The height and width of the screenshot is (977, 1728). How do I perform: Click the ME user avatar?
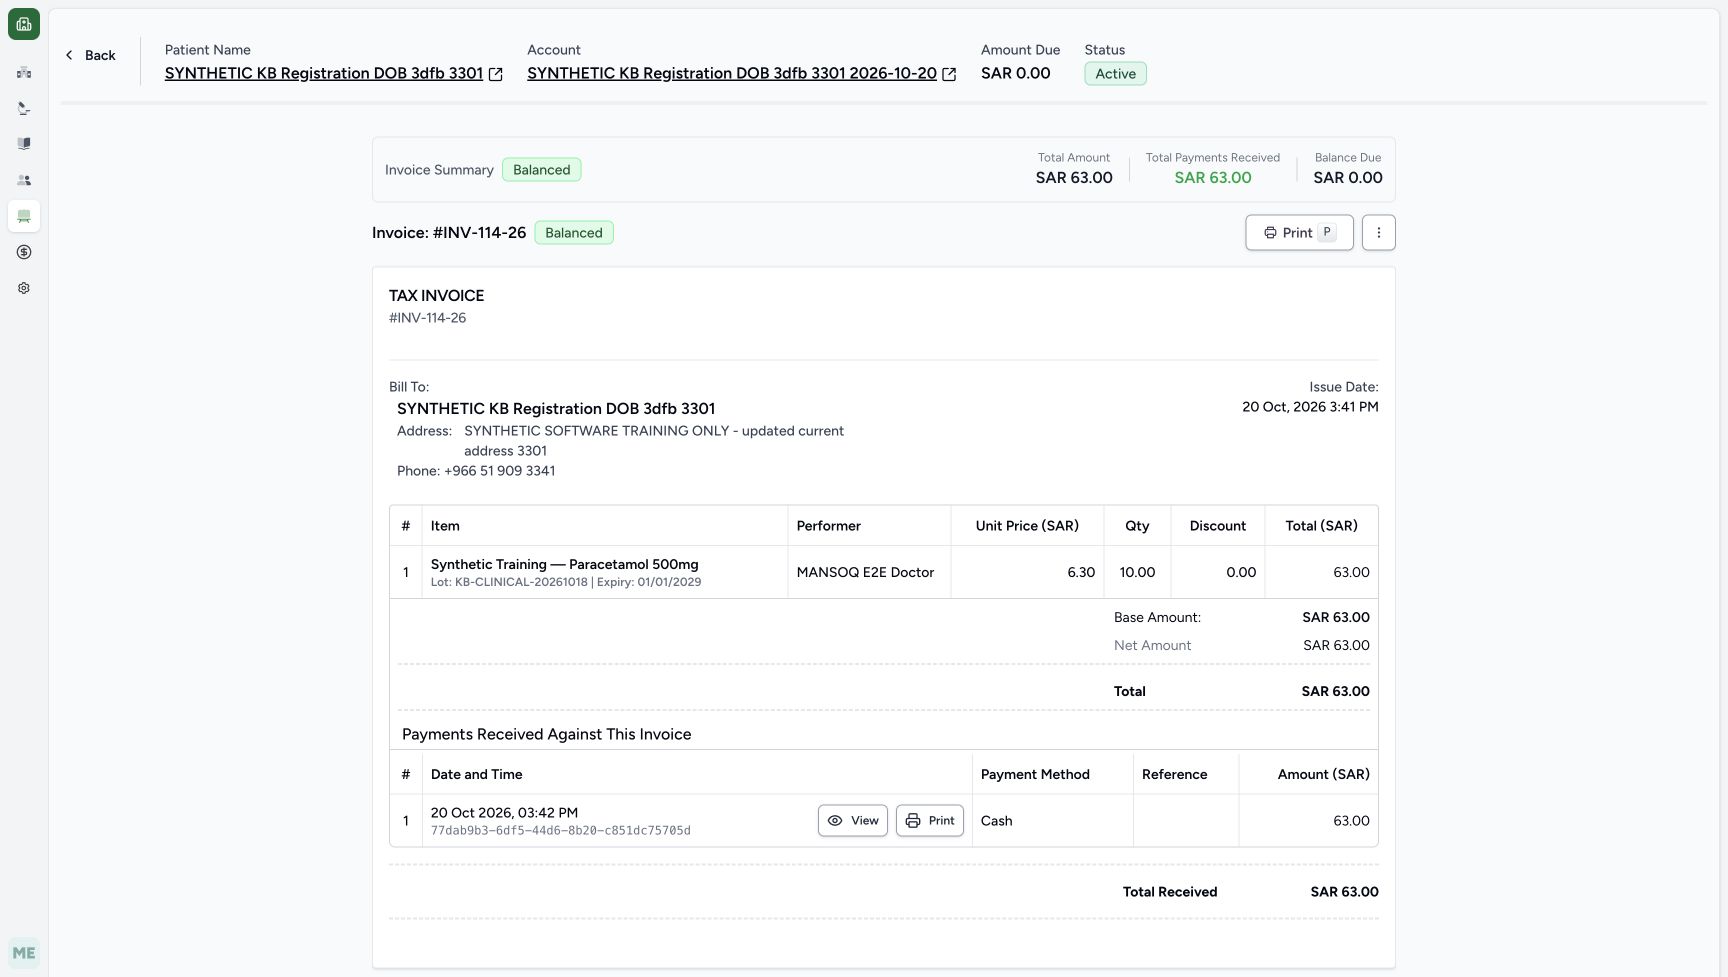pyautogui.click(x=24, y=953)
